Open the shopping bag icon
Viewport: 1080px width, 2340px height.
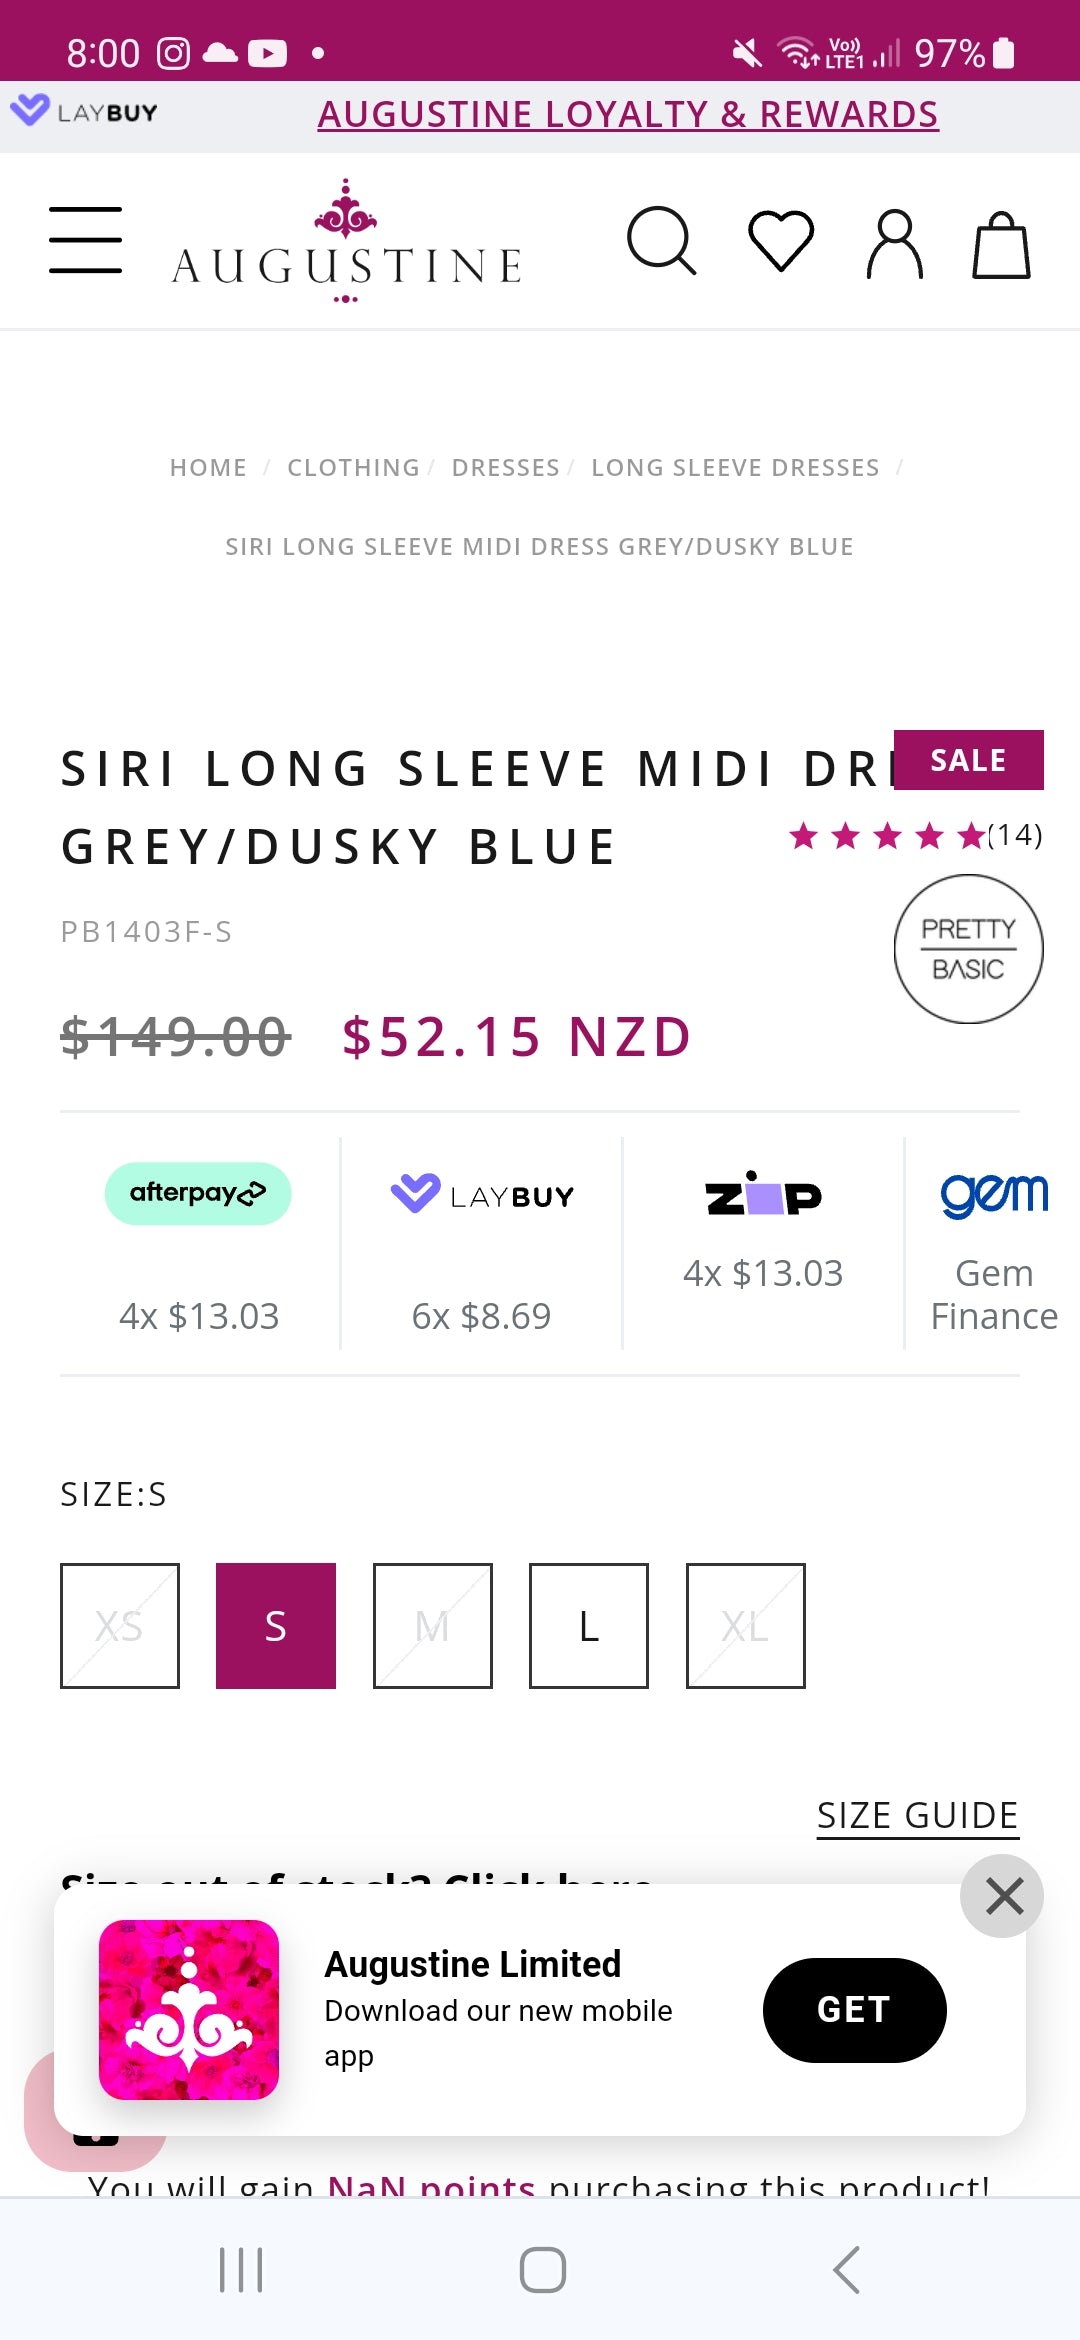point(1001,245)
